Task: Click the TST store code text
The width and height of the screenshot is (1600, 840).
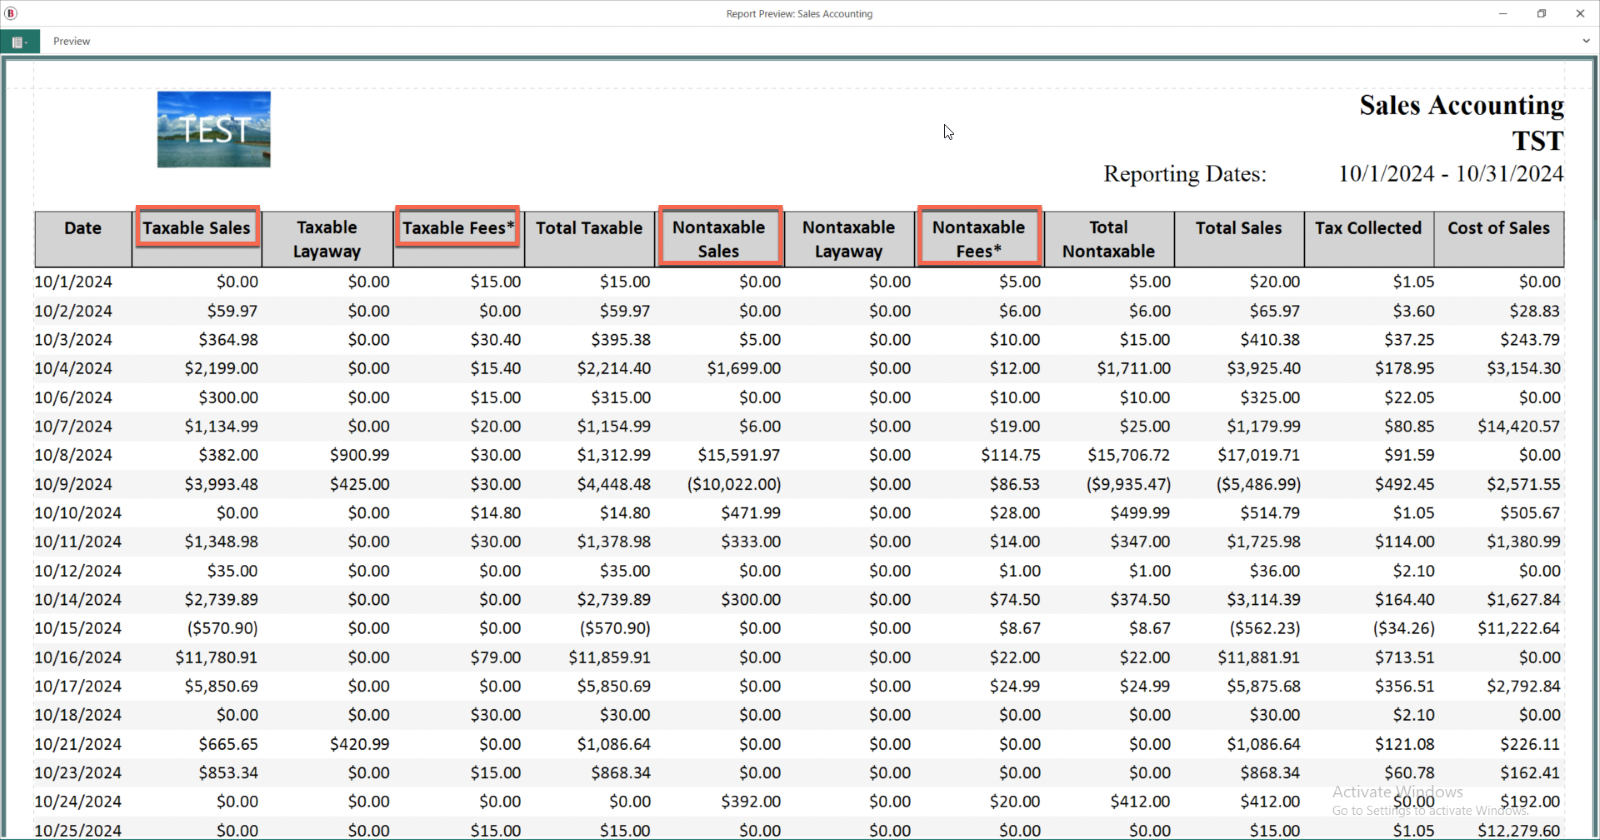Action: point(1538,141)
